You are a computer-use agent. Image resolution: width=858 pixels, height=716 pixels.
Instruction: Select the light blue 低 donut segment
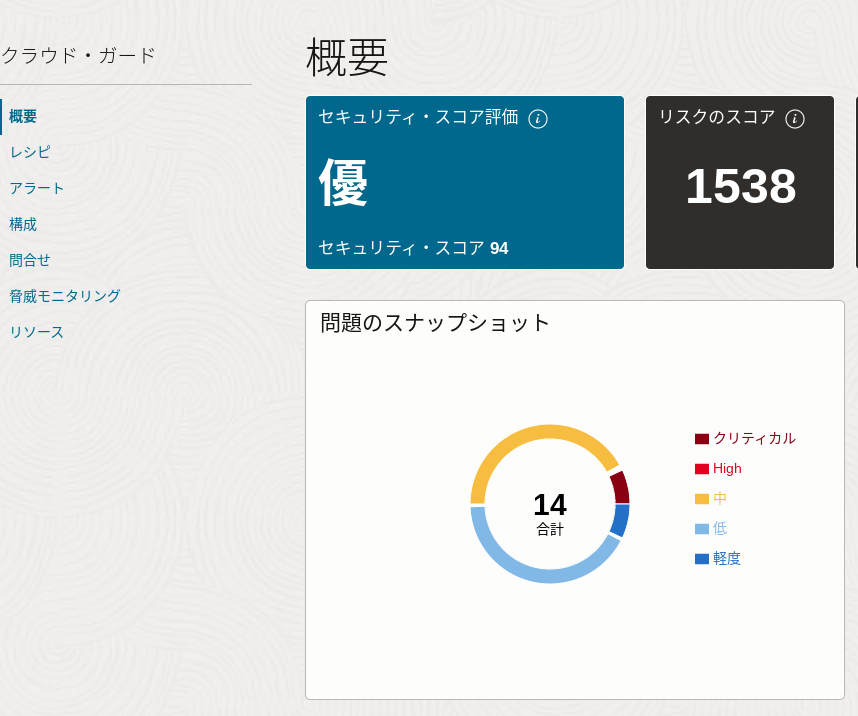click(x=545, y=573)
